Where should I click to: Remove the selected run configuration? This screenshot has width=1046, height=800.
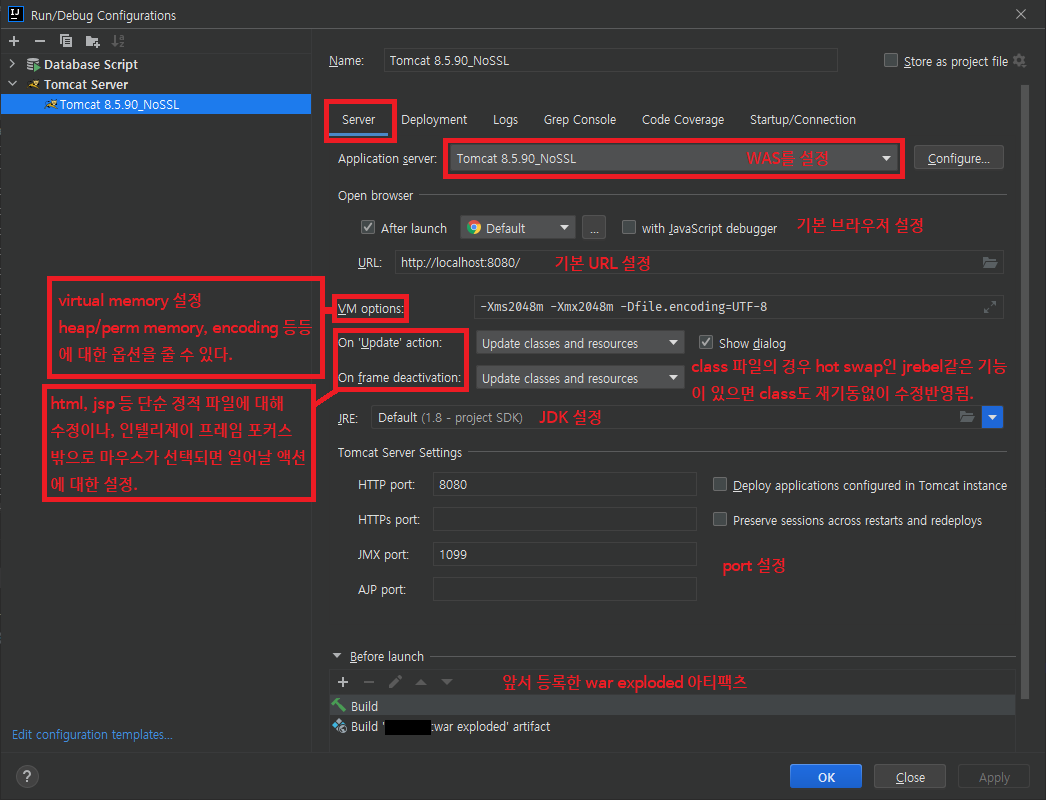pos(40,41)
